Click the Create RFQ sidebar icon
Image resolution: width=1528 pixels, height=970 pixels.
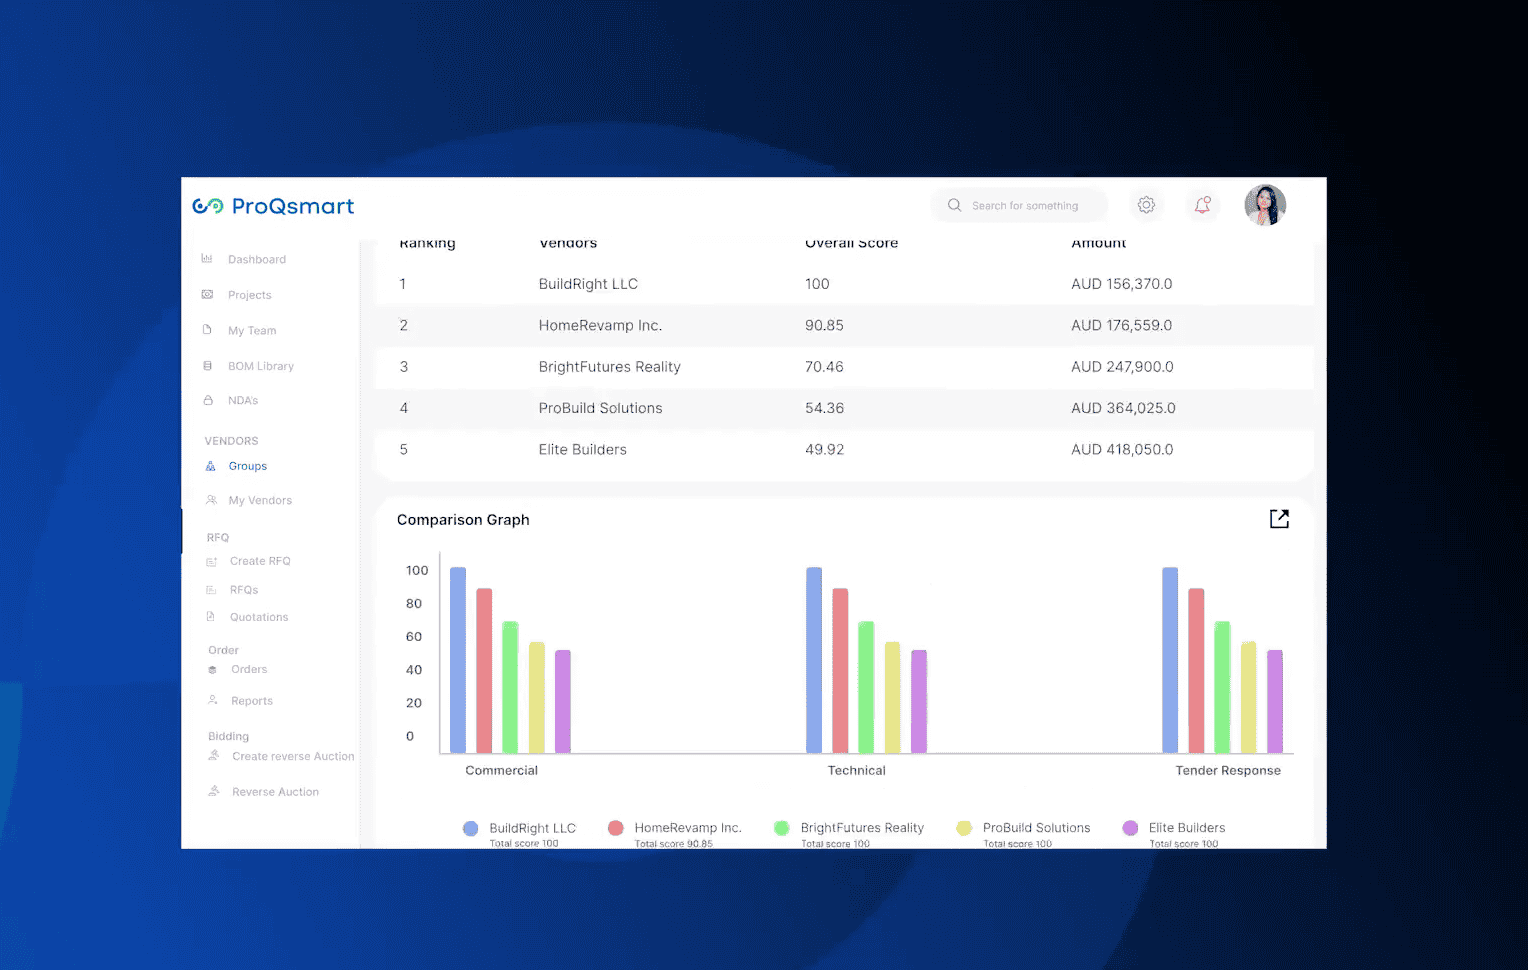[x=211, y=561]
